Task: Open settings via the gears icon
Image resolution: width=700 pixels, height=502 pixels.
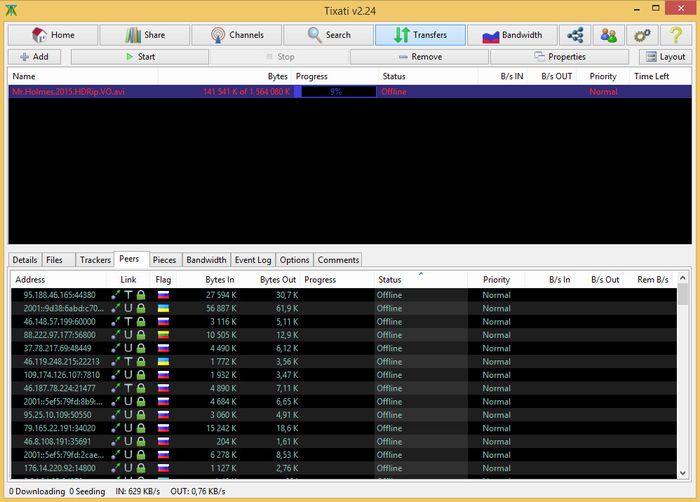Action: (642, 35)
